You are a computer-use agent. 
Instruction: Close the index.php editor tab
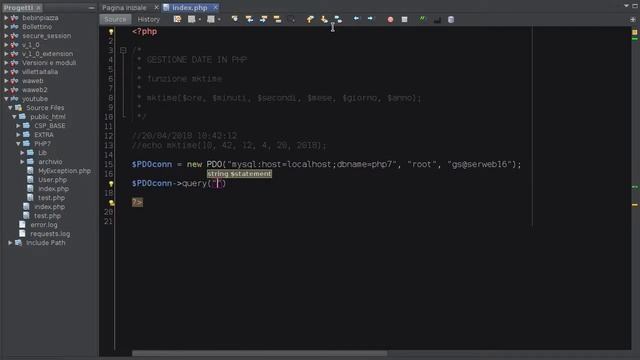[216, 7]
